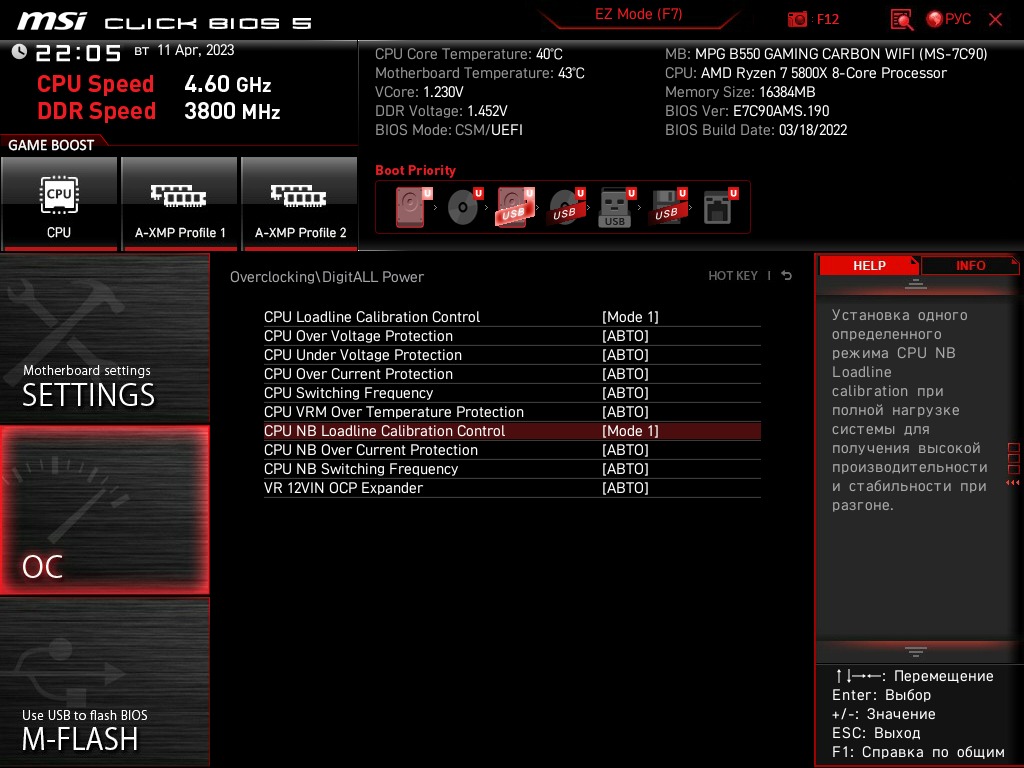Click the GAME BOOST header label
The width and height of the screenshot is (1024, 768).
(51, 145)
